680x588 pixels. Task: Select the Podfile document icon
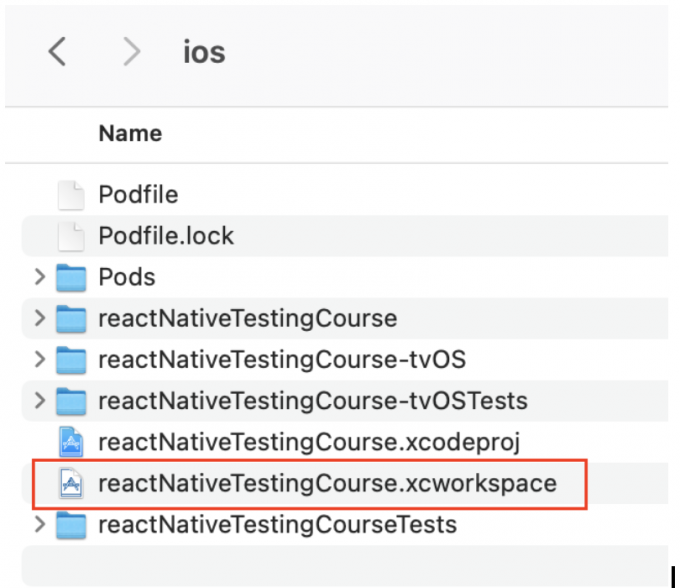click(71, 195)
